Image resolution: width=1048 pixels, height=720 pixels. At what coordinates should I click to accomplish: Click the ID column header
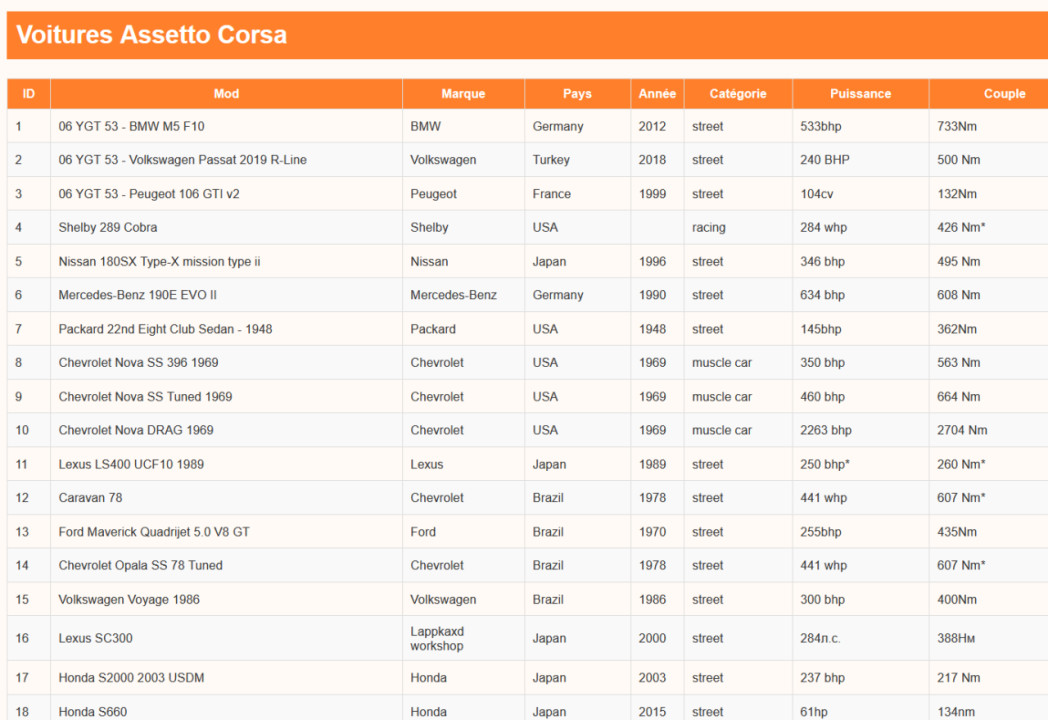(29, 94)
